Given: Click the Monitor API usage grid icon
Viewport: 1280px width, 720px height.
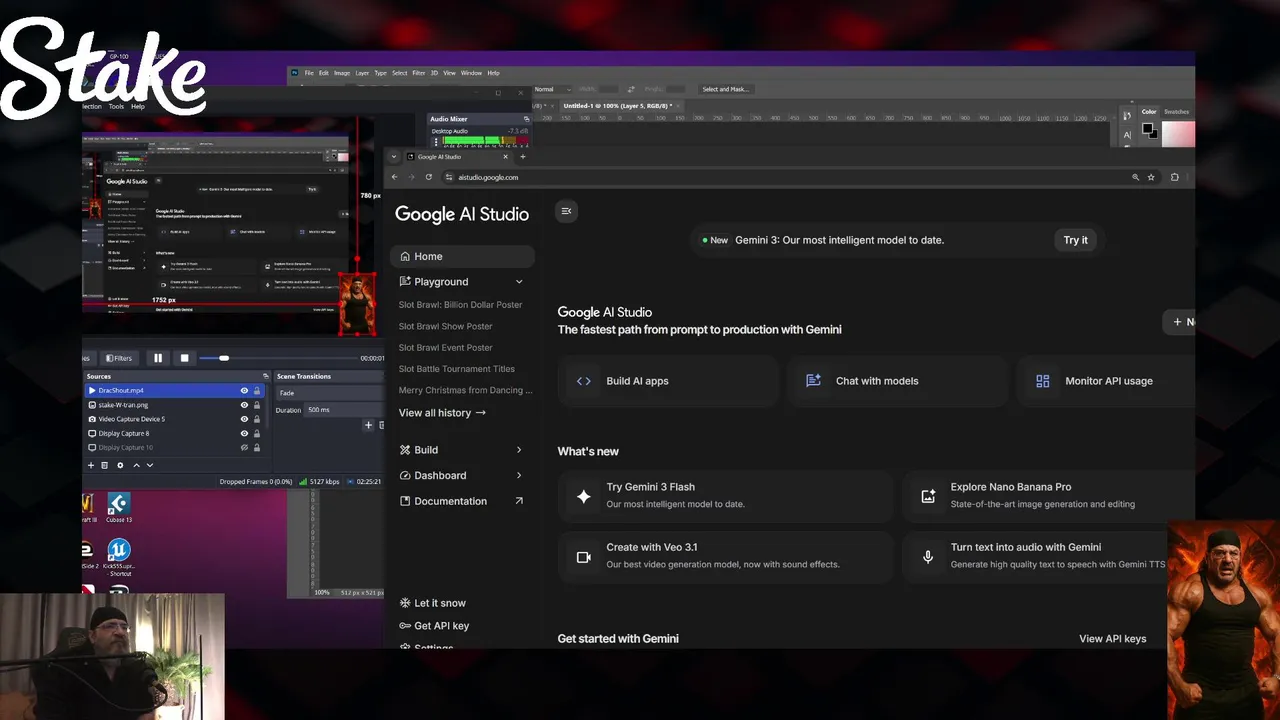Looking at the screenshot, I should tap(1043, 381).
